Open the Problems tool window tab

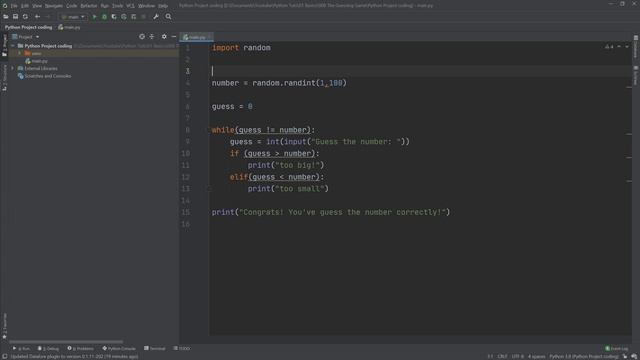(x=80, y=348)
